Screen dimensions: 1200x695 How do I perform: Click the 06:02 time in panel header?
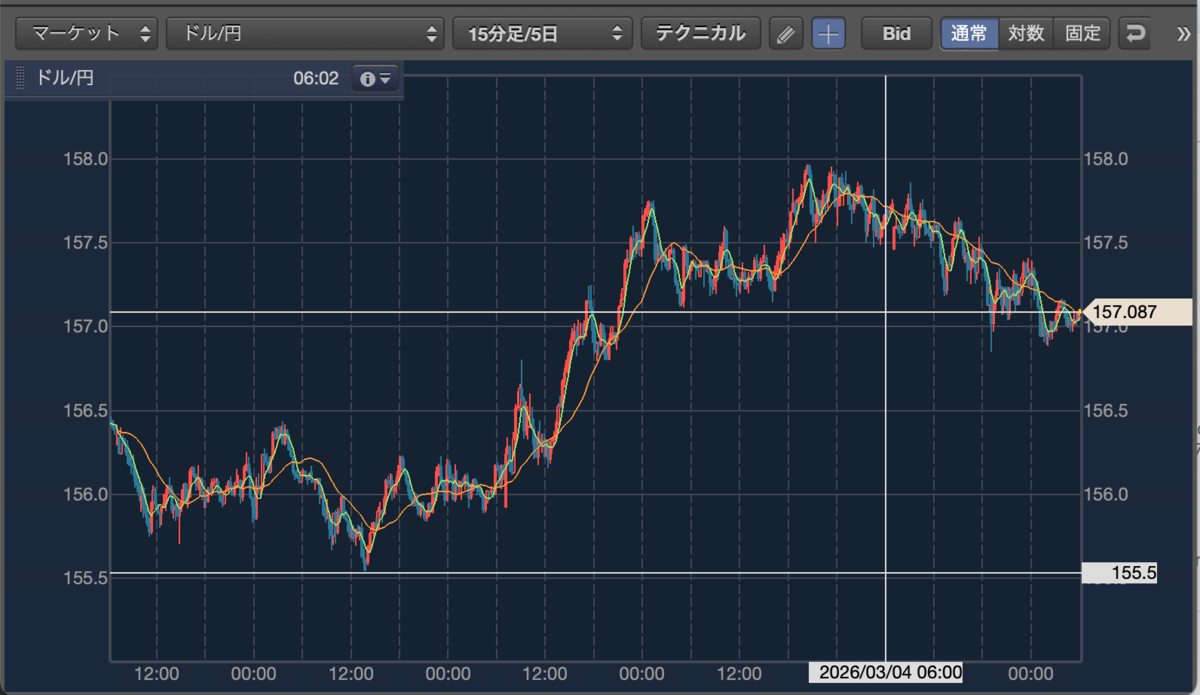coord(316,78)
